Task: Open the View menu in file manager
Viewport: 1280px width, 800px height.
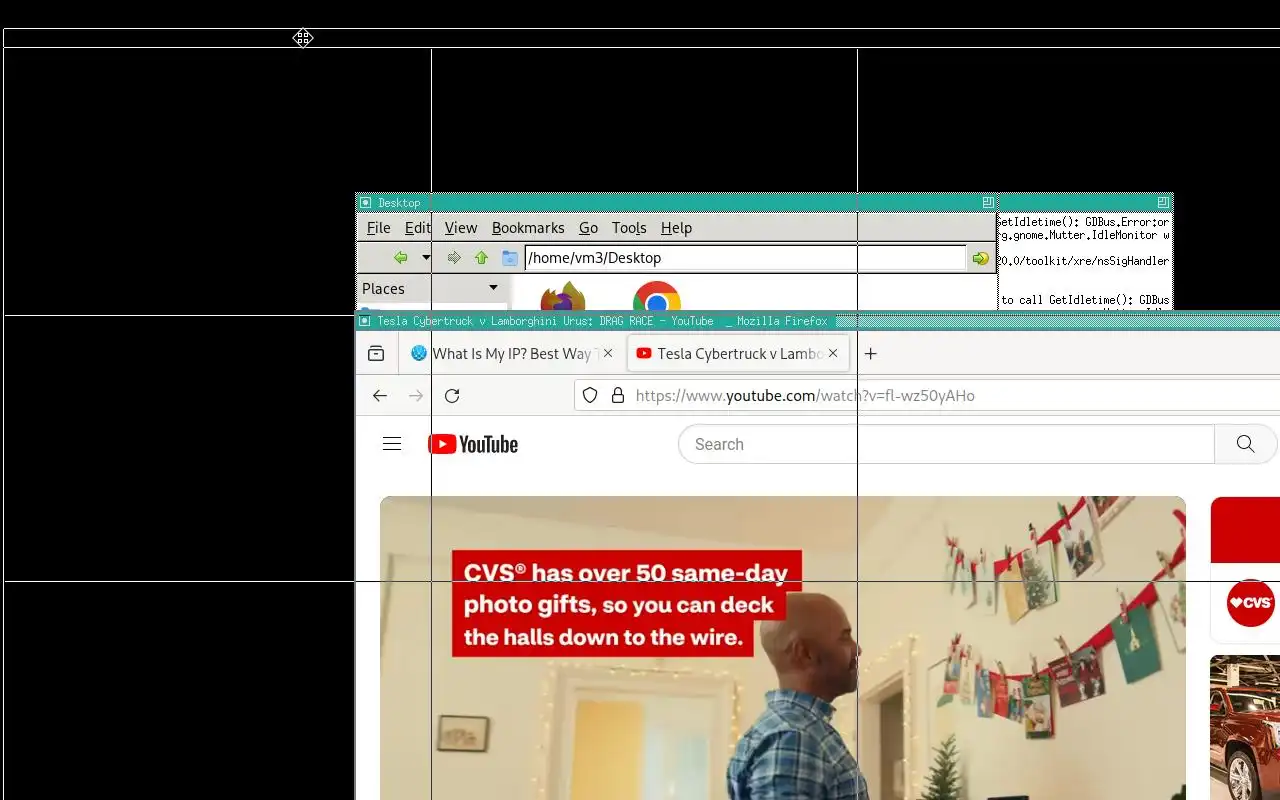Action: 461,228
